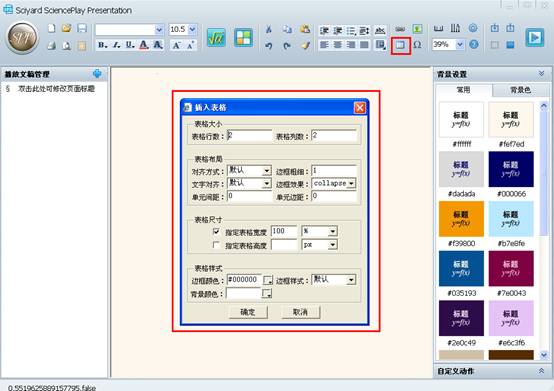Open the 边框效果 collapse dropdown

coord(351,184)
